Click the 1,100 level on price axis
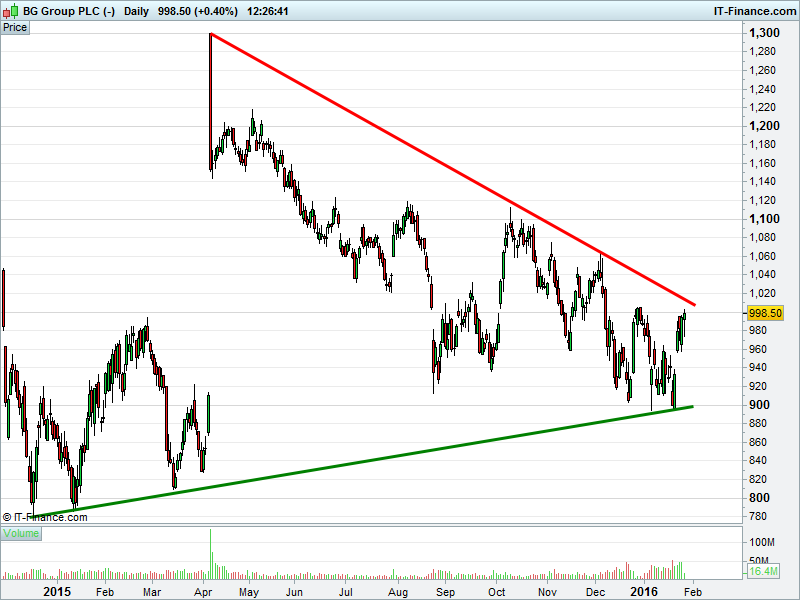This screenshot has height=600, width=800. click(x=765, y=218)
